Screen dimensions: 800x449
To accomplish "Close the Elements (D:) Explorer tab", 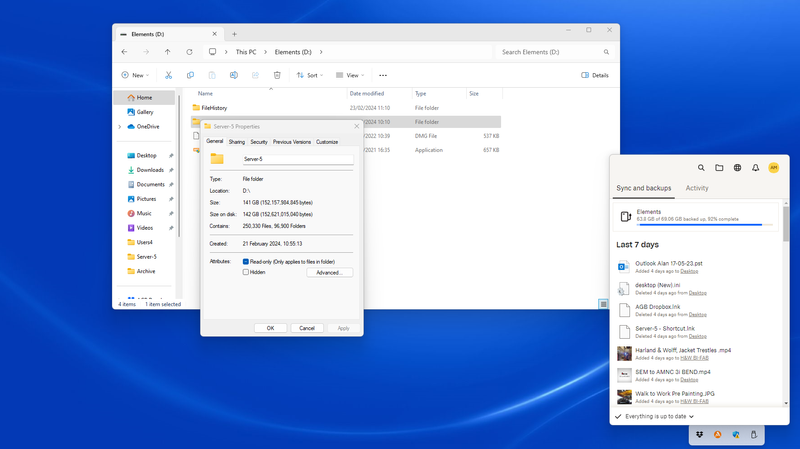I will 214,34.
